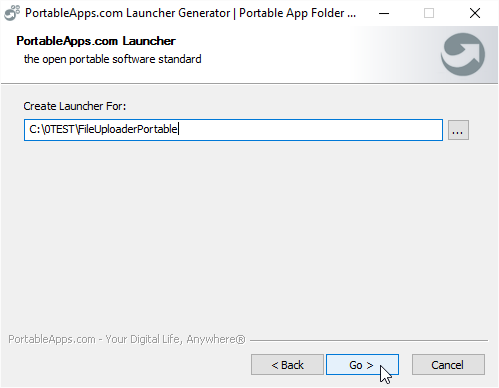Go back with the < Back button

click(x=287, y=365)
